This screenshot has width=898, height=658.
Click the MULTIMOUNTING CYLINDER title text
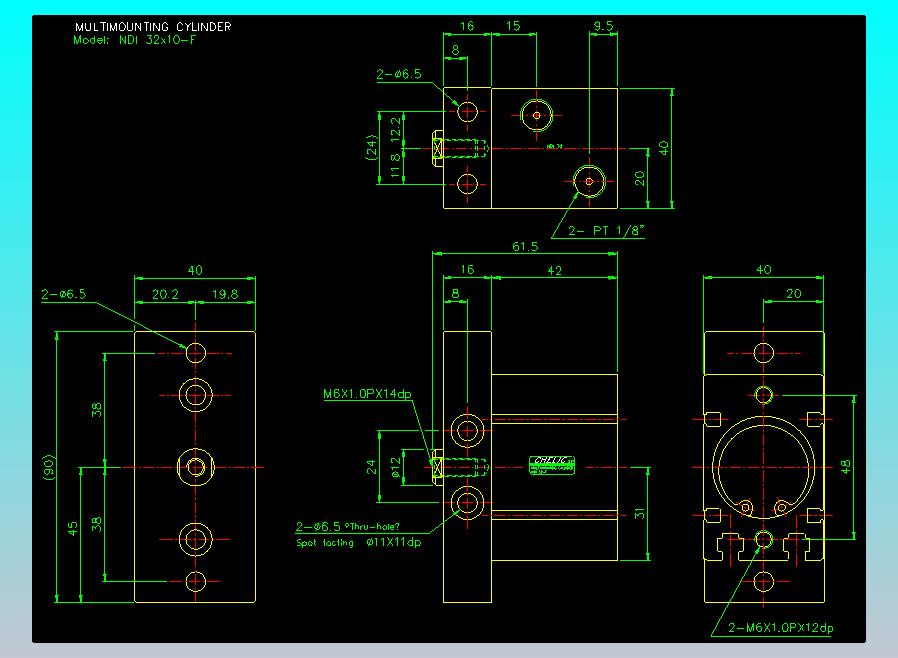(x=152, y=27)
